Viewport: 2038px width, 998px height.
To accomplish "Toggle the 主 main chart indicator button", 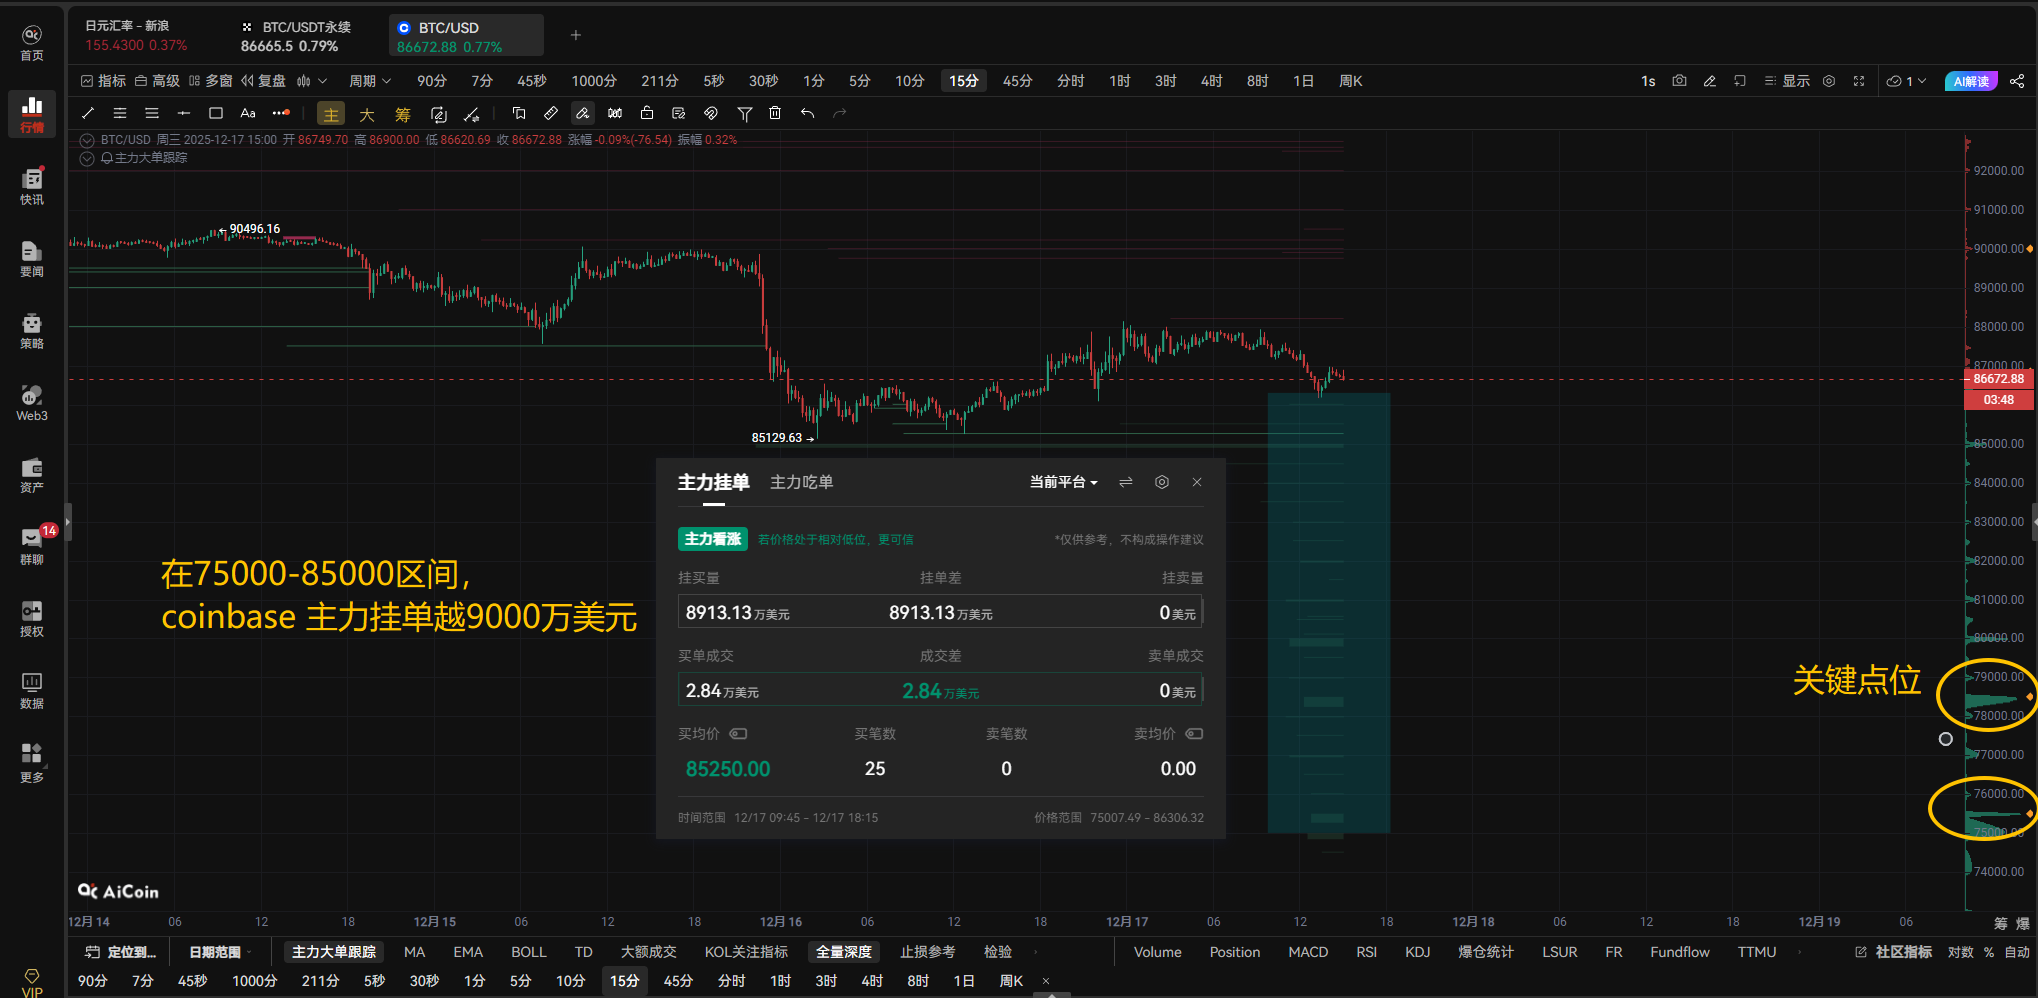I will point(330,113).
